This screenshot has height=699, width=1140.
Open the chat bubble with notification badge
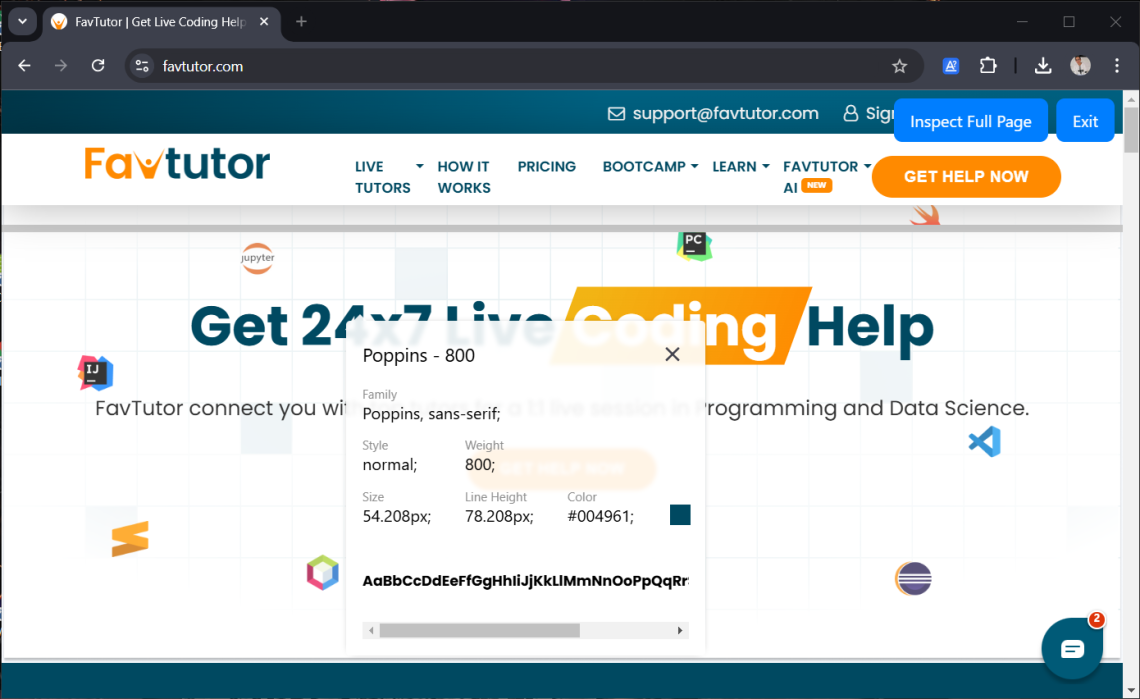1072,648
